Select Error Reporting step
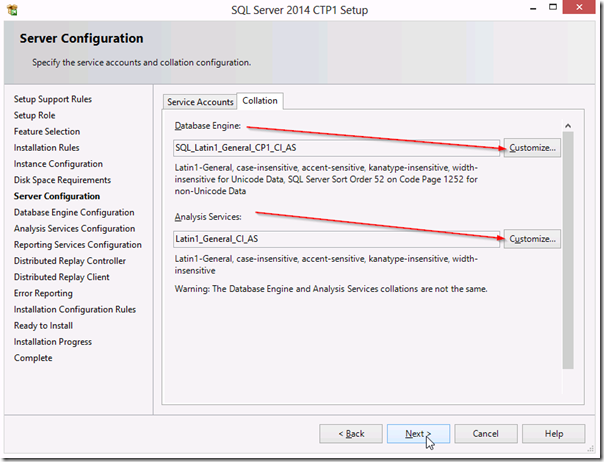 pos(43,294)
